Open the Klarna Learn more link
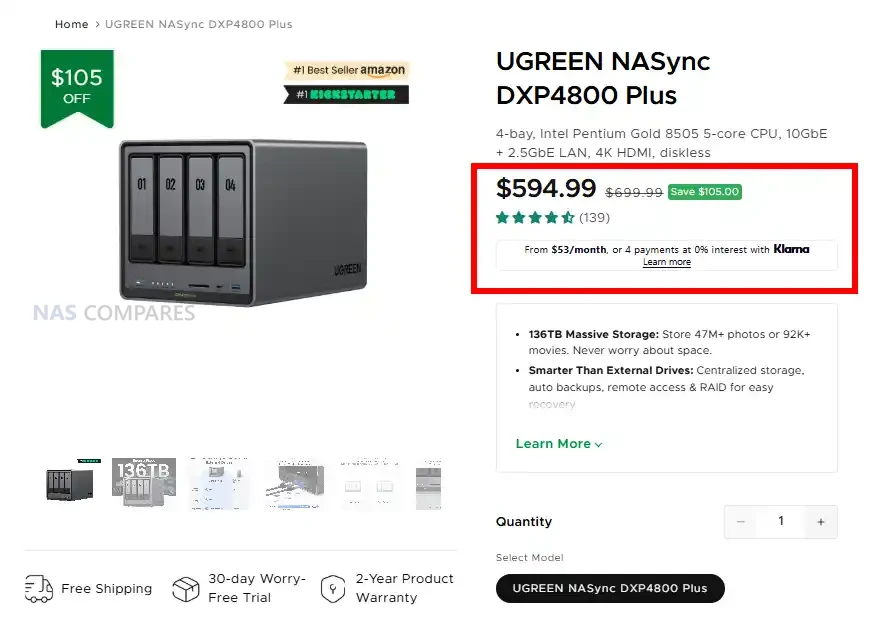Image resolution: width=878 pixels, height=623 pixels. [x=666, y=262]
